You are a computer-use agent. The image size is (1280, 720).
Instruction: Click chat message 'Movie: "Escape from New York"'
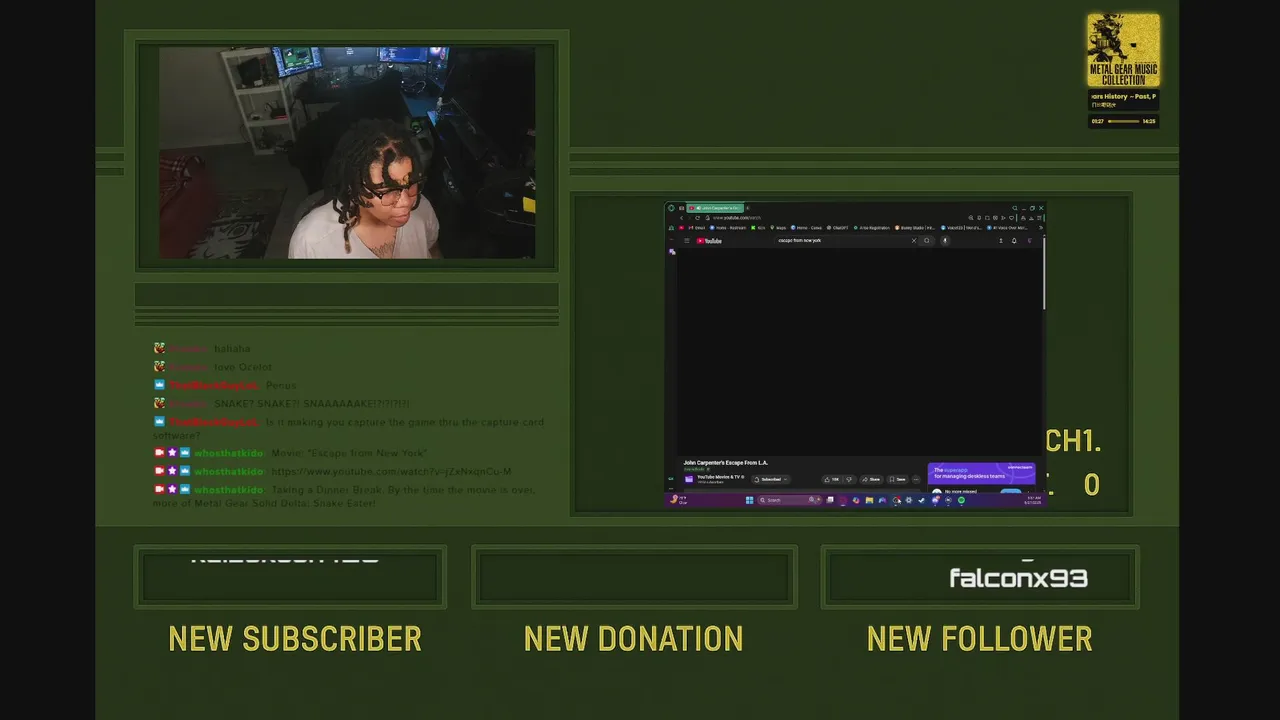click(349, 453)
